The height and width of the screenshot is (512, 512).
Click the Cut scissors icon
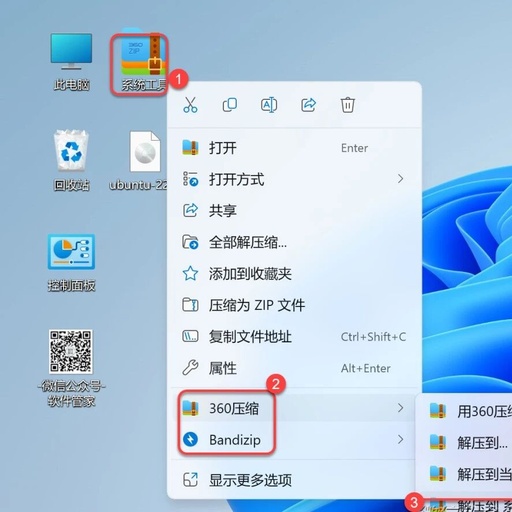pos(190,105)
